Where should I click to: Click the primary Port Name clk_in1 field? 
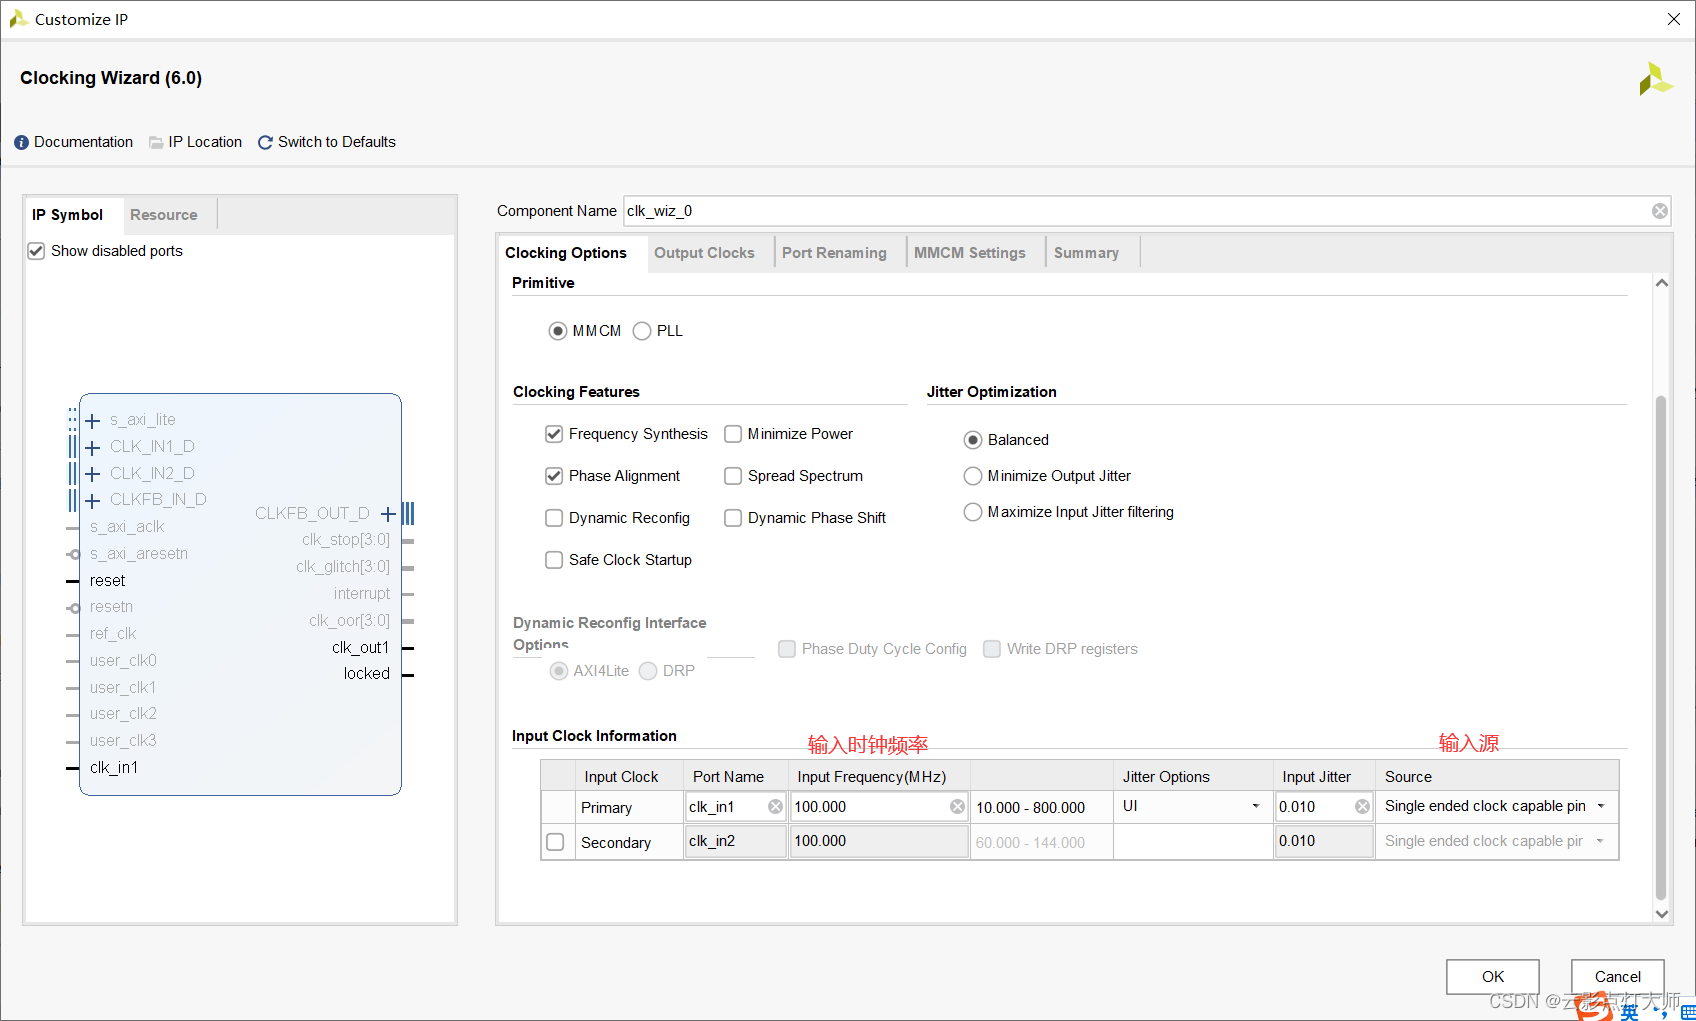pyautogui.click(x=735, y=807)
